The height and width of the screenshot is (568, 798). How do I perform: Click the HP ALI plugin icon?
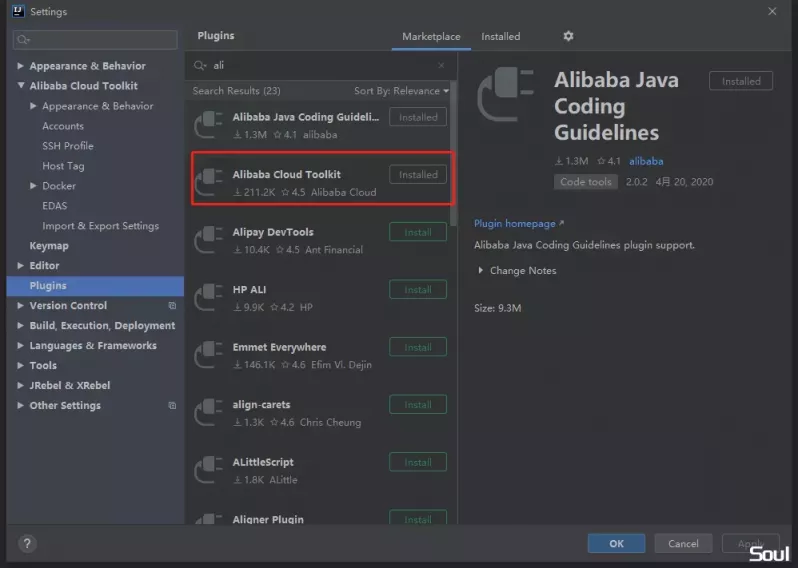209,297
